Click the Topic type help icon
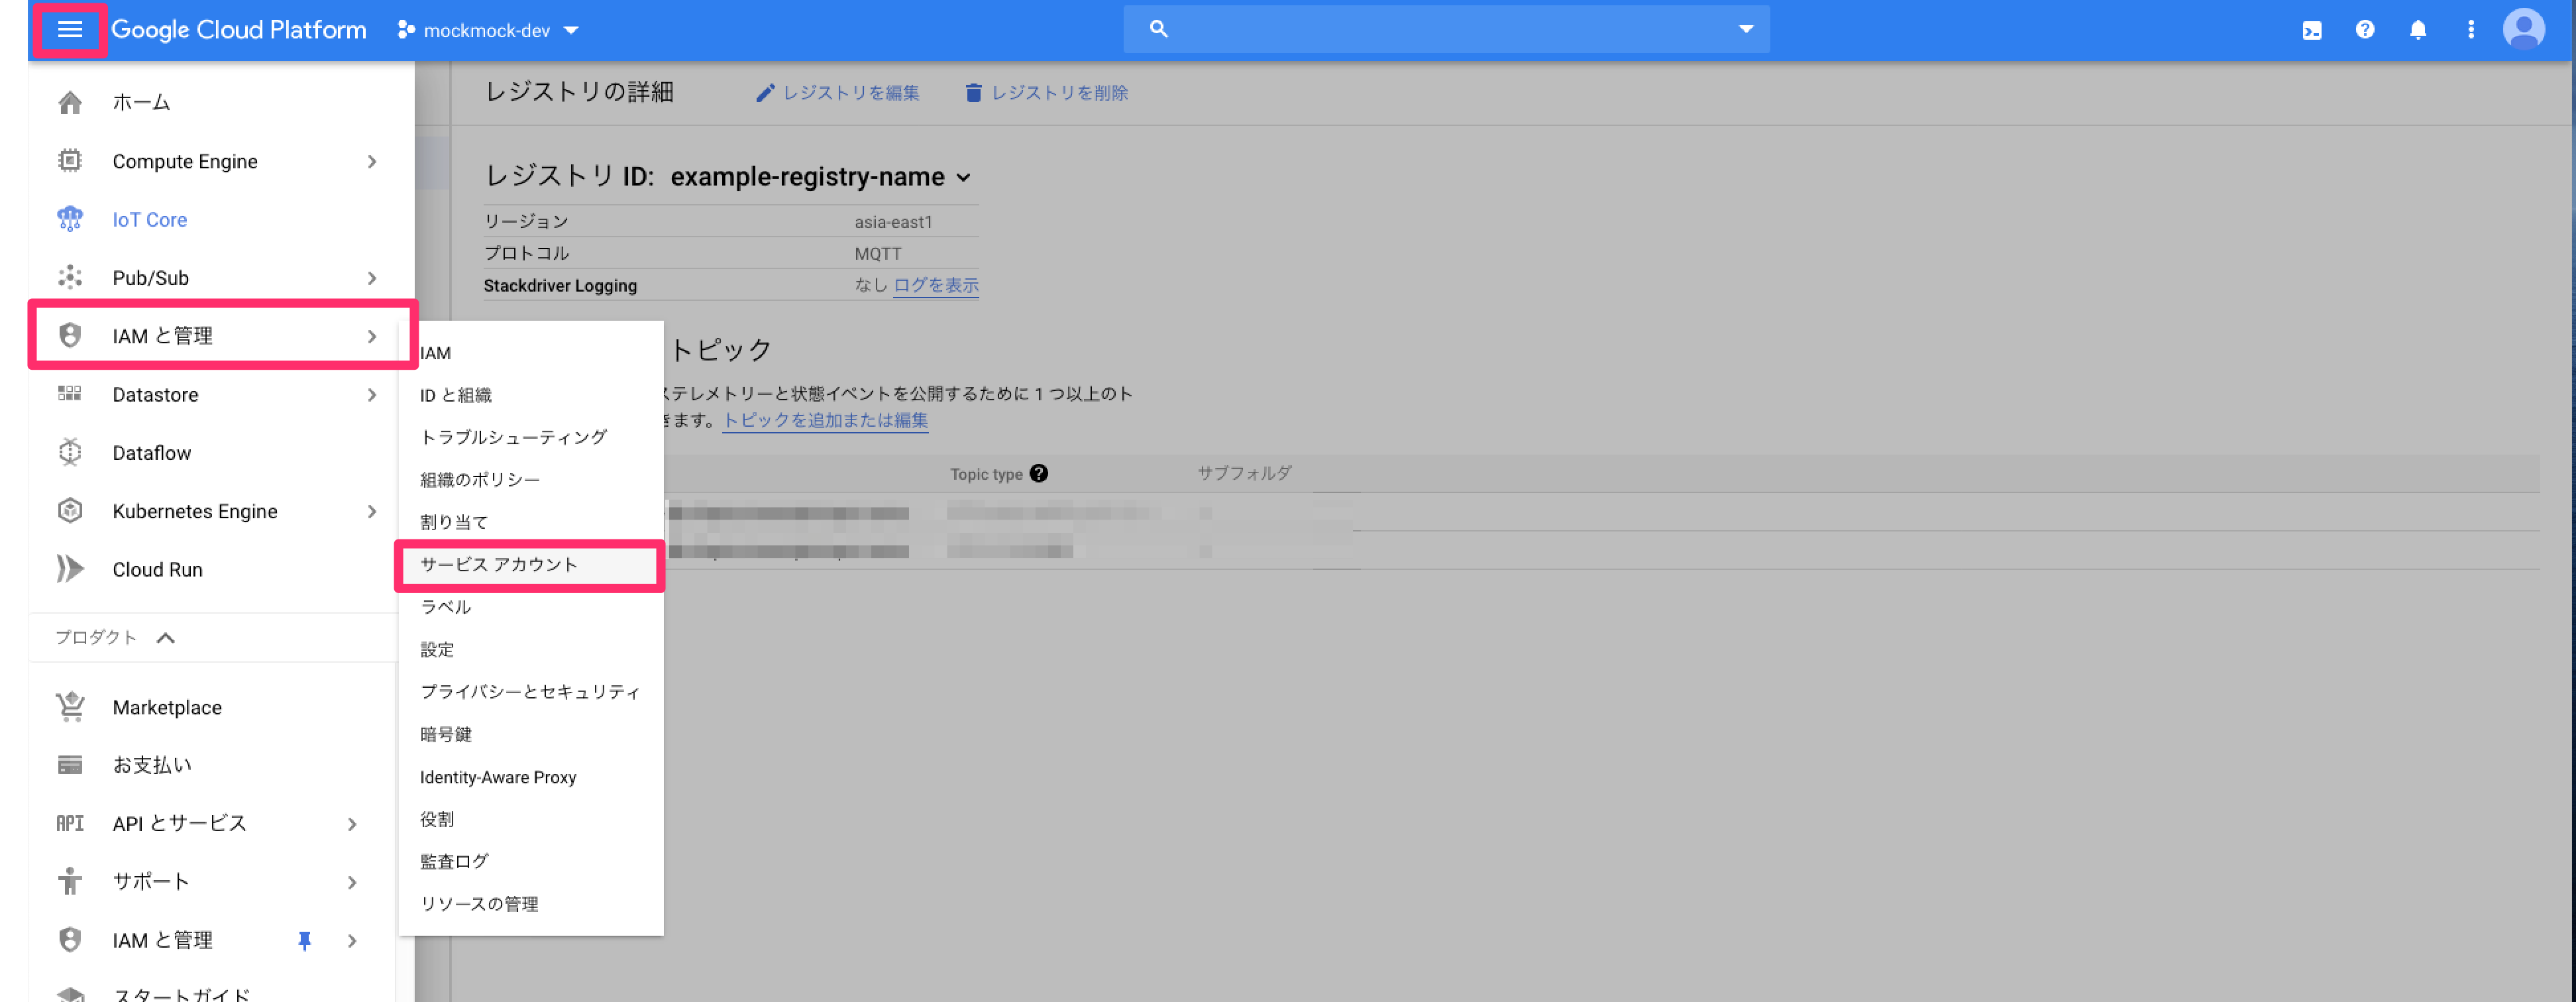This screenshot has height=1002, width=2576. 1039,474
